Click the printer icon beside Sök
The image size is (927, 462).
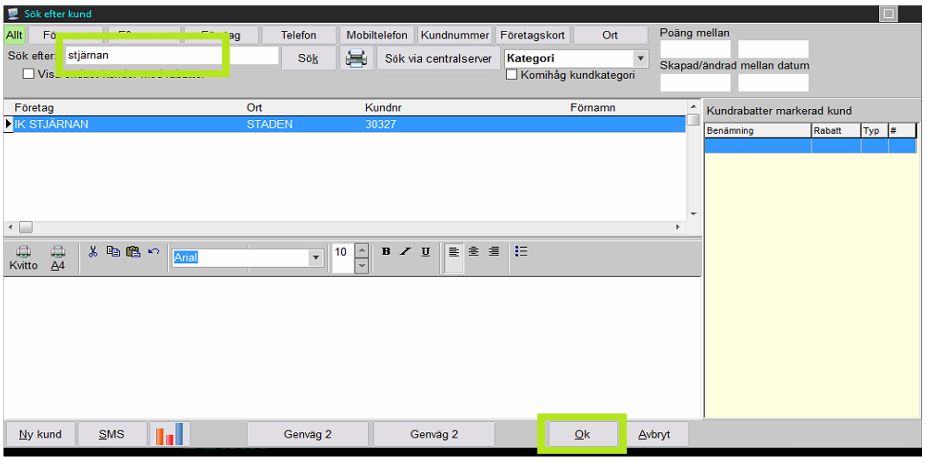pos(356,58)
